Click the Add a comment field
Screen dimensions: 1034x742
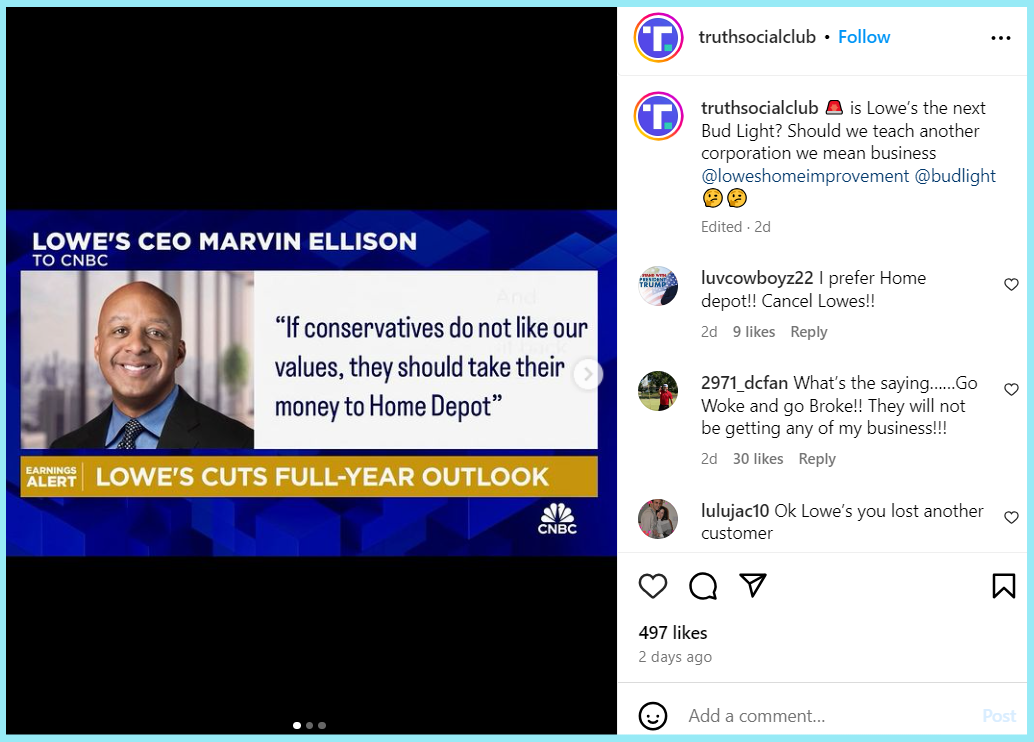(828, 716)
